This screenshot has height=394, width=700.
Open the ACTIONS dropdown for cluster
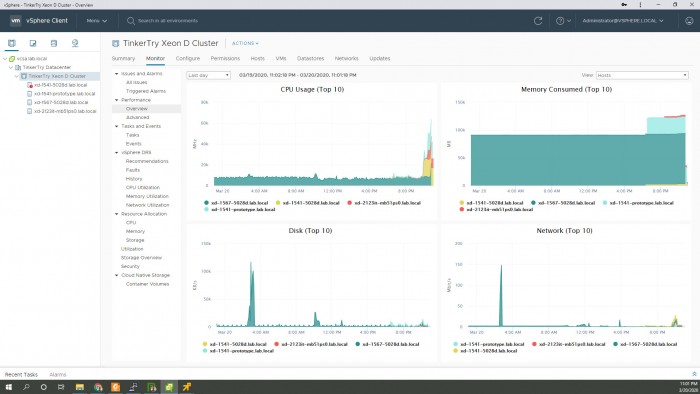point(245,43)
